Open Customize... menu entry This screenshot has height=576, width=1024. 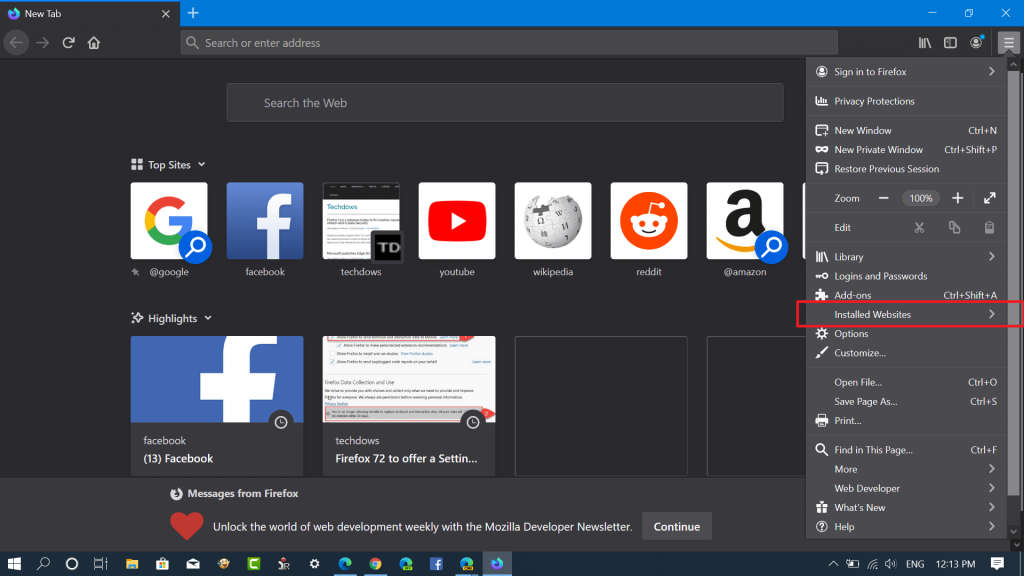point(906,353)
